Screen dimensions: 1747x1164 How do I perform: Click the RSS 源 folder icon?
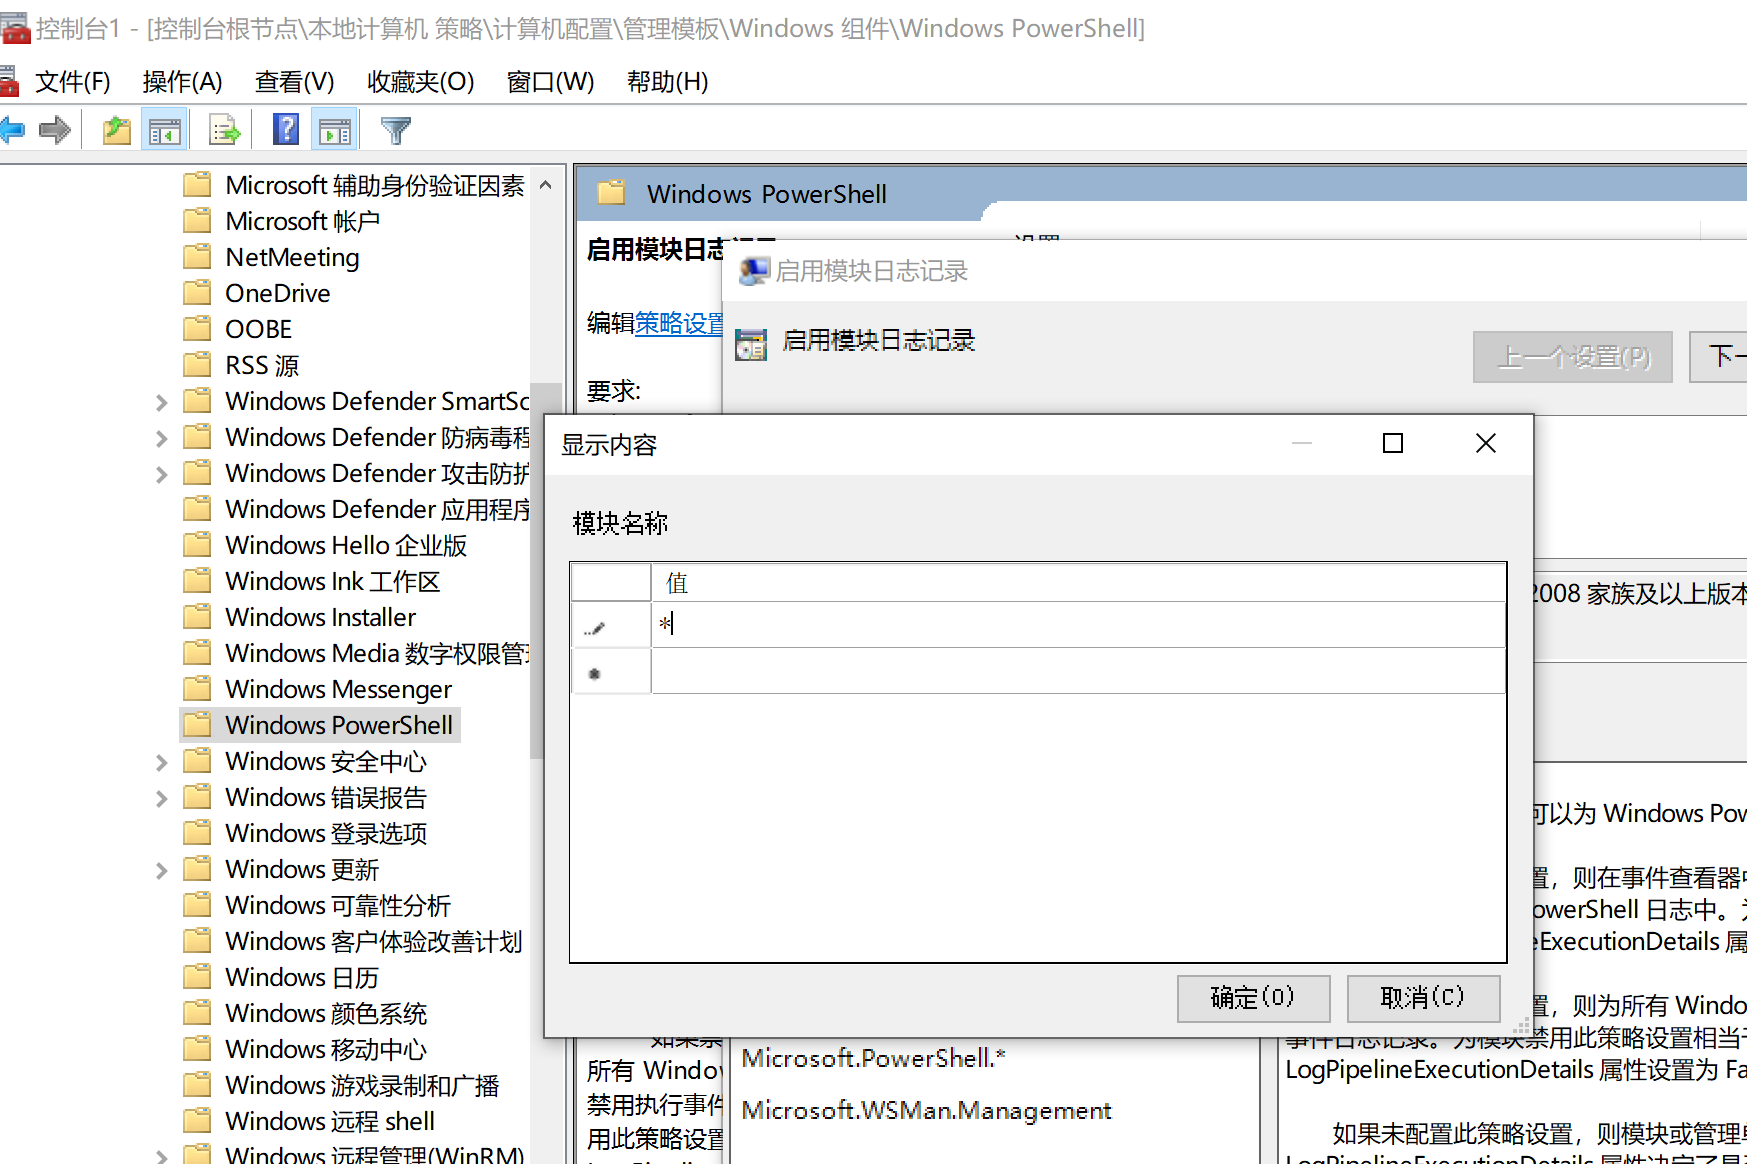point(198,365)
